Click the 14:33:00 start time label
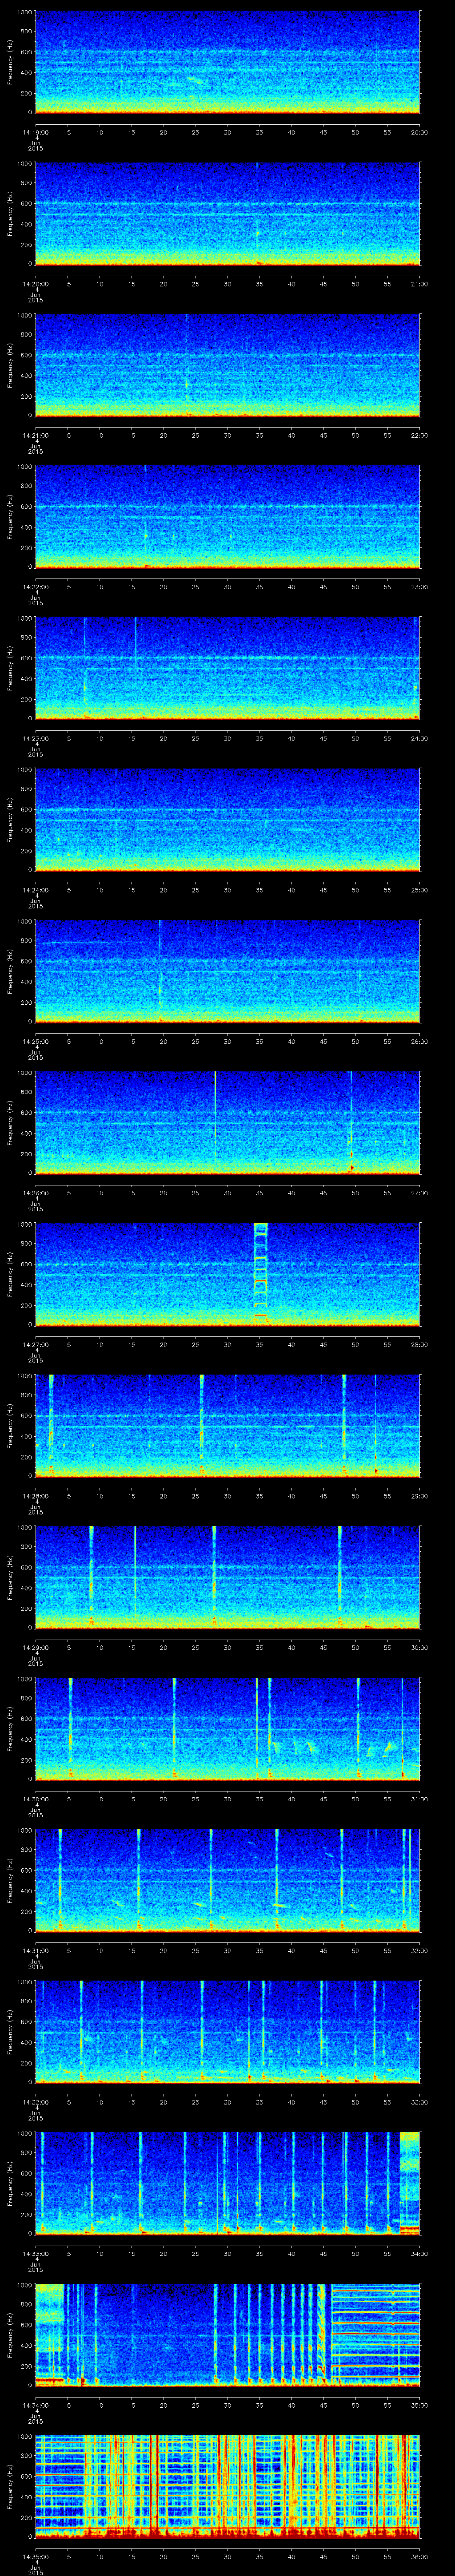Image resolution: width=455 pixels, height=2576 pixels. pos(35,2253)
